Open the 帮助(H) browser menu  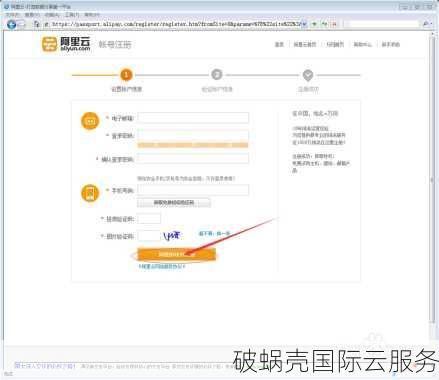(92, 15)
